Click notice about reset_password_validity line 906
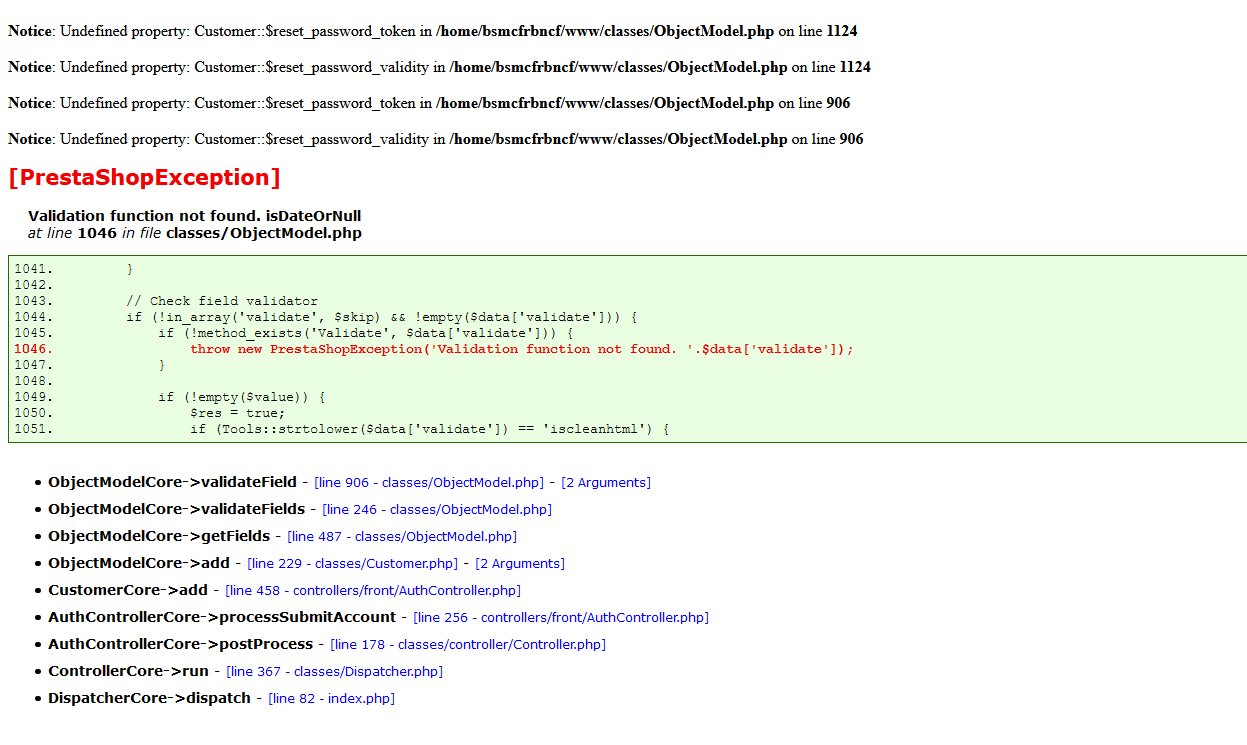Viewport: 1247px width, 745px height. pyautogui.click(x=436, y=139)
